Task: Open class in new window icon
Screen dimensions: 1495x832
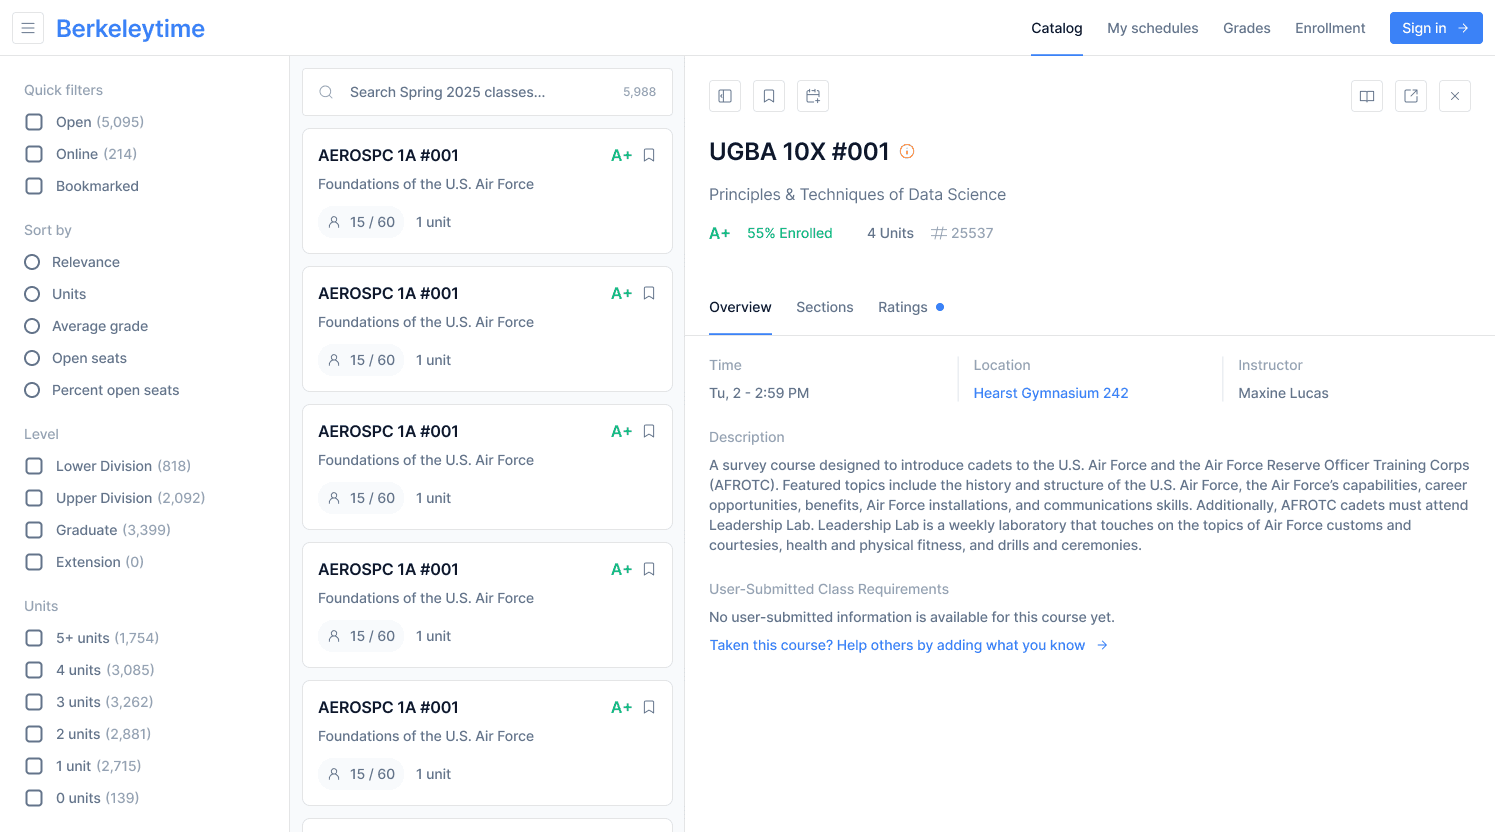Action: [x=1411, y=96]
